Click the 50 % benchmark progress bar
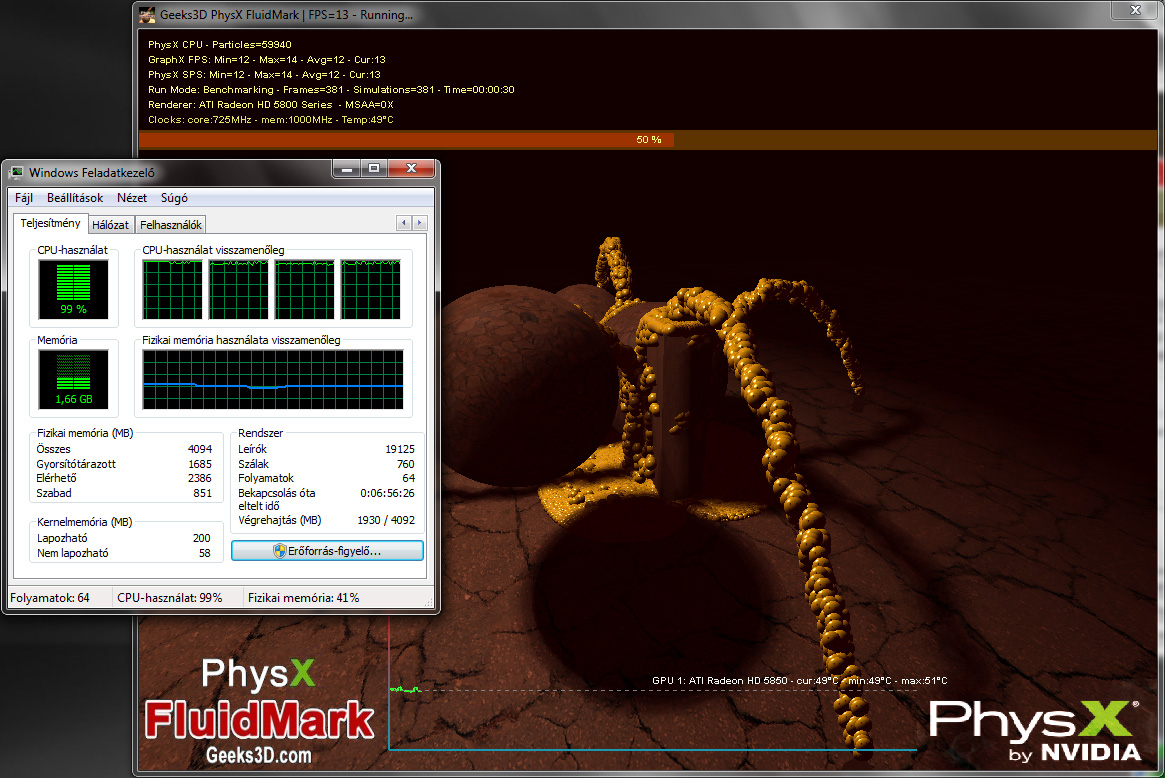1165x778 pixels. tap(648, 140)
